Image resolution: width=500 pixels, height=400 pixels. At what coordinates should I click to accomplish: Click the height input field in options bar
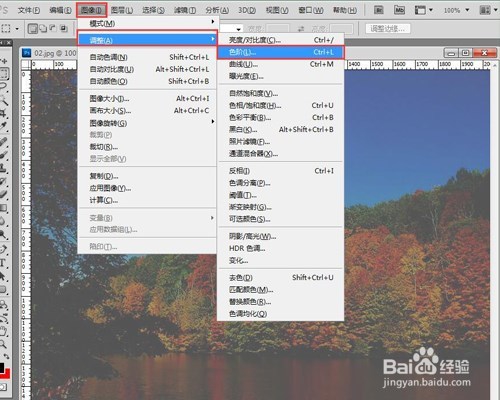click(341, 29)
